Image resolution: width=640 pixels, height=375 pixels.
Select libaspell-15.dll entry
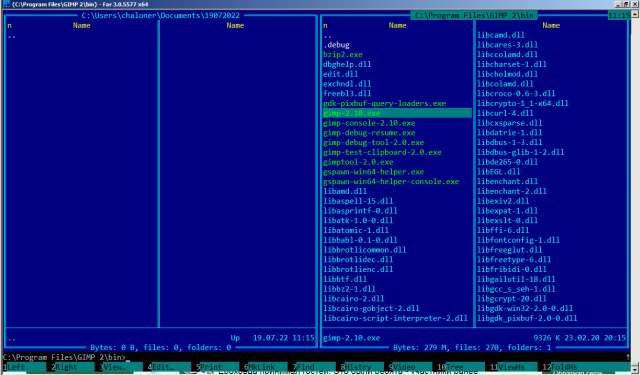pos(358,201)
